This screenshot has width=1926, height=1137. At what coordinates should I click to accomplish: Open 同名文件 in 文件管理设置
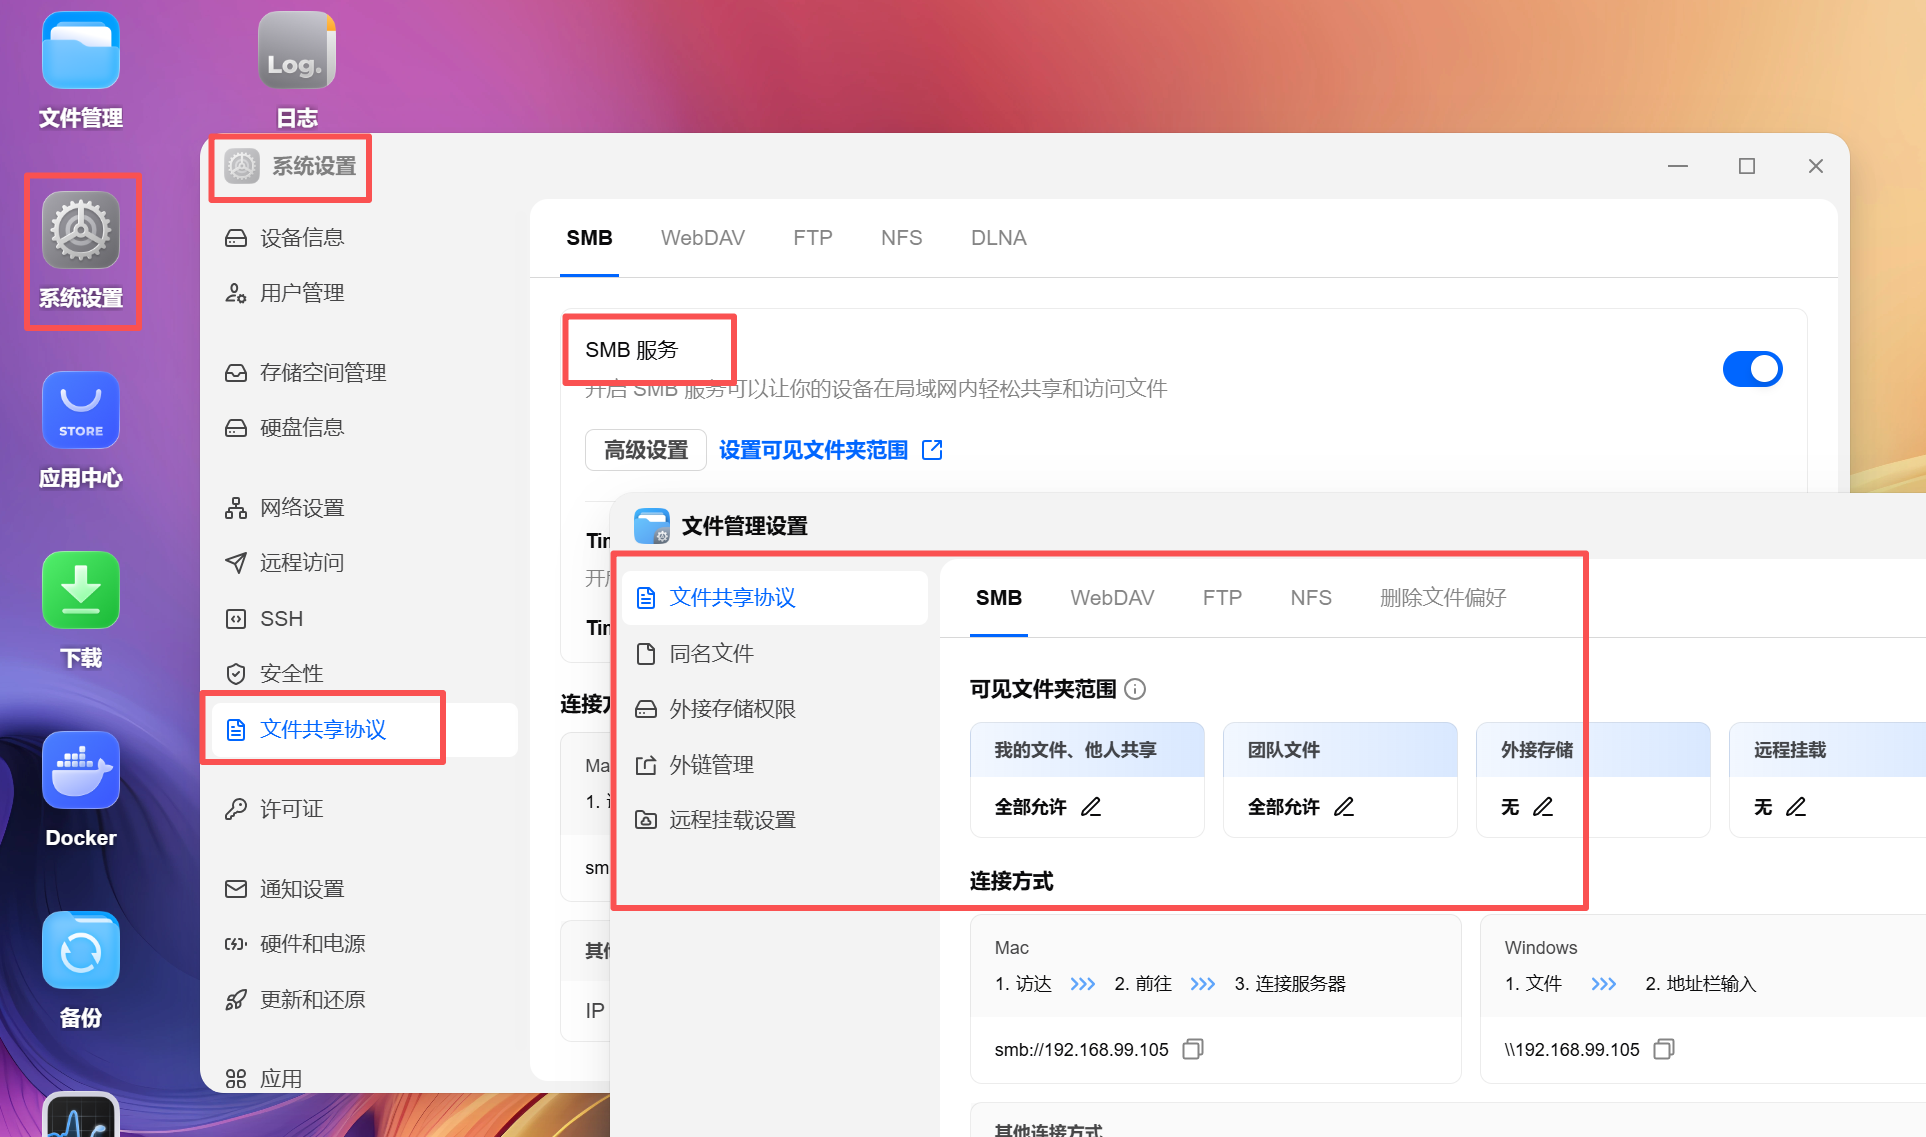(775, 654)
